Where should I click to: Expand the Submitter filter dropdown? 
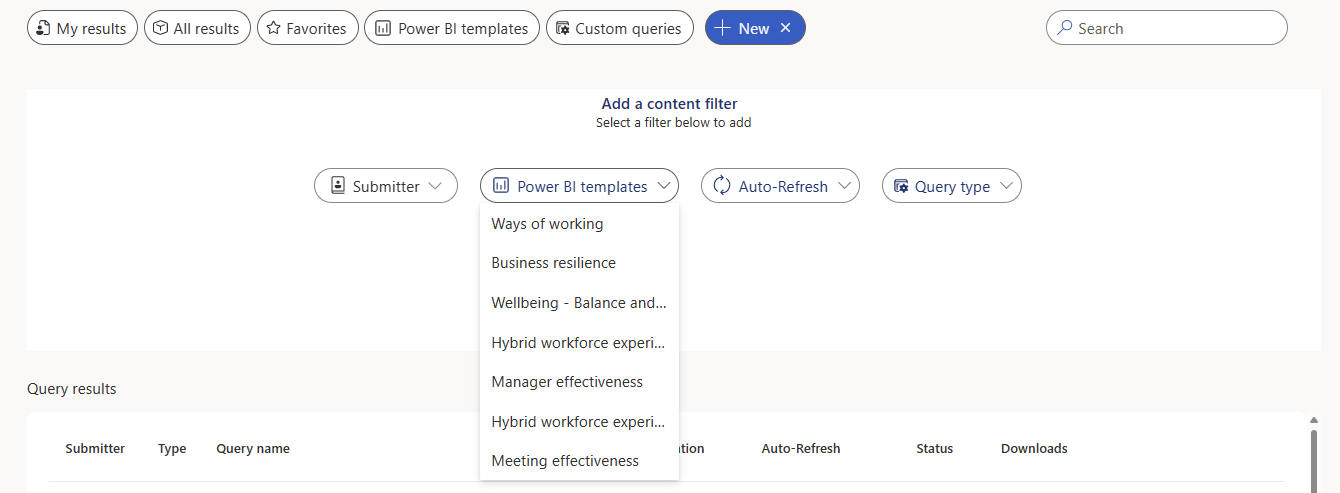386,186
